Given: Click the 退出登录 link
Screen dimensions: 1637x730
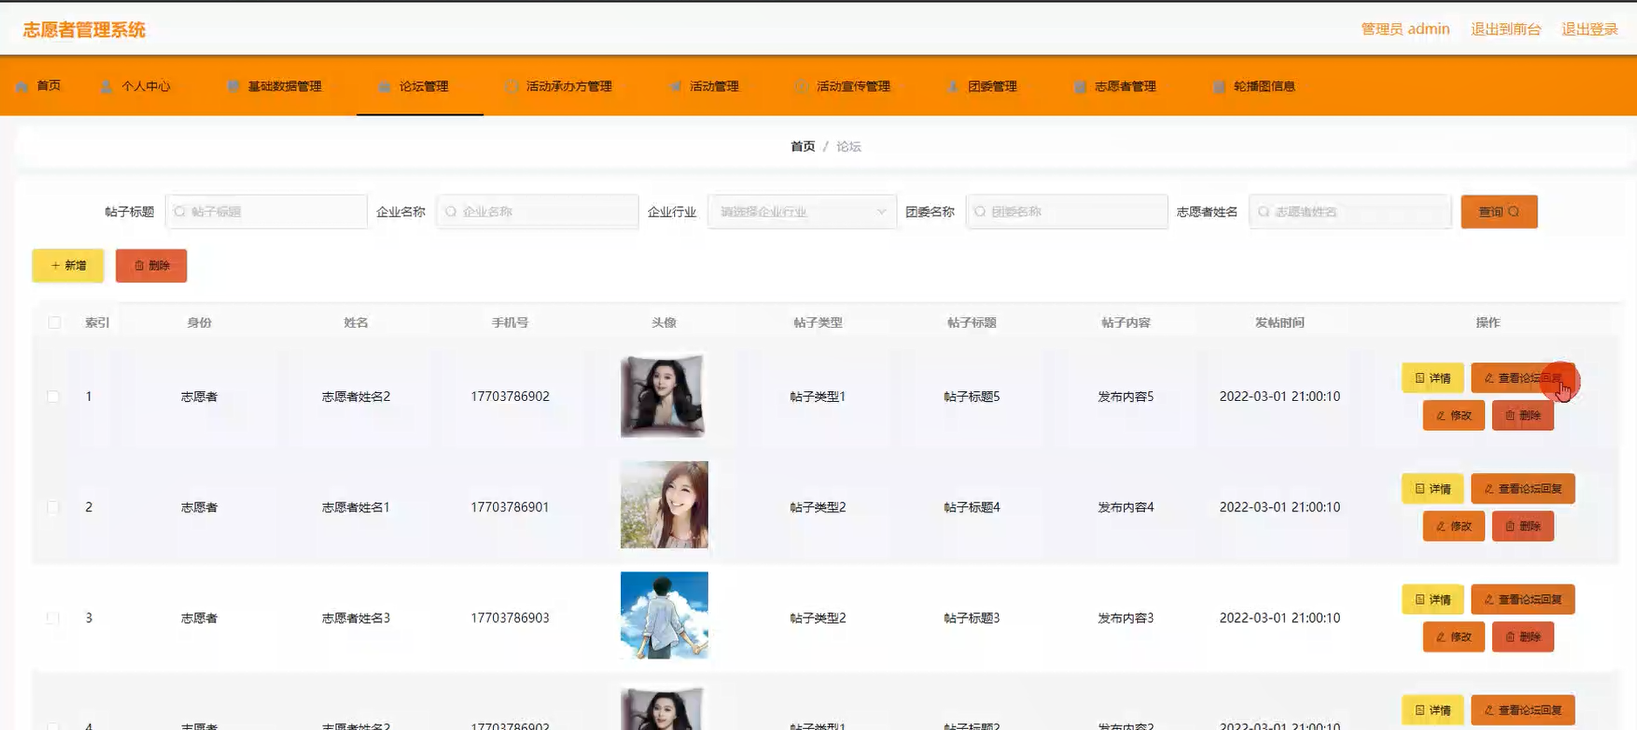Looking at the screenshot, I should click(x=1589, y=29).
